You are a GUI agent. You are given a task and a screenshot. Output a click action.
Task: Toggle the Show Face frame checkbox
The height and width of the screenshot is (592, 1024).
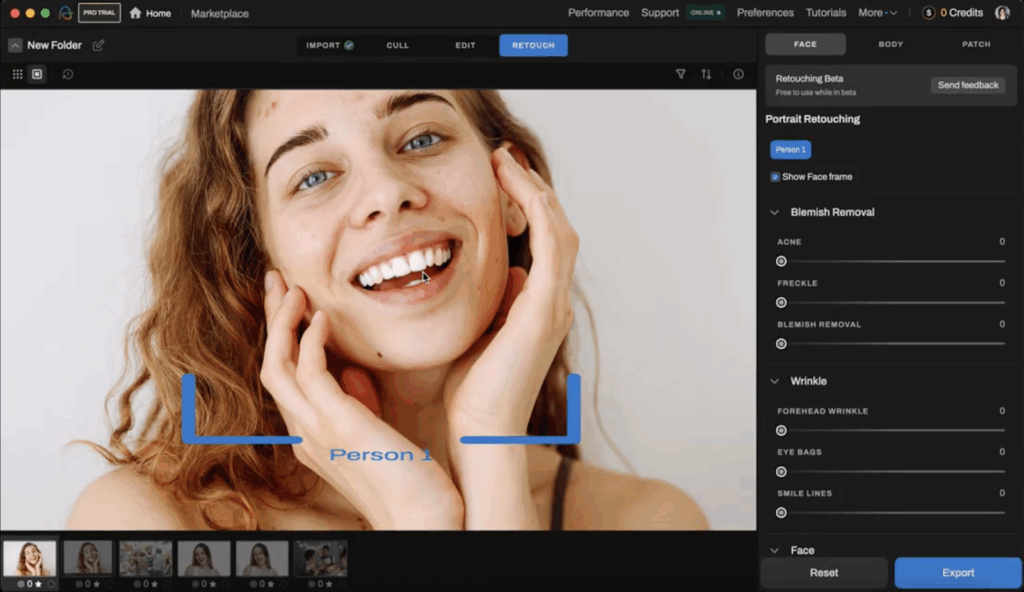coord(775,176)
